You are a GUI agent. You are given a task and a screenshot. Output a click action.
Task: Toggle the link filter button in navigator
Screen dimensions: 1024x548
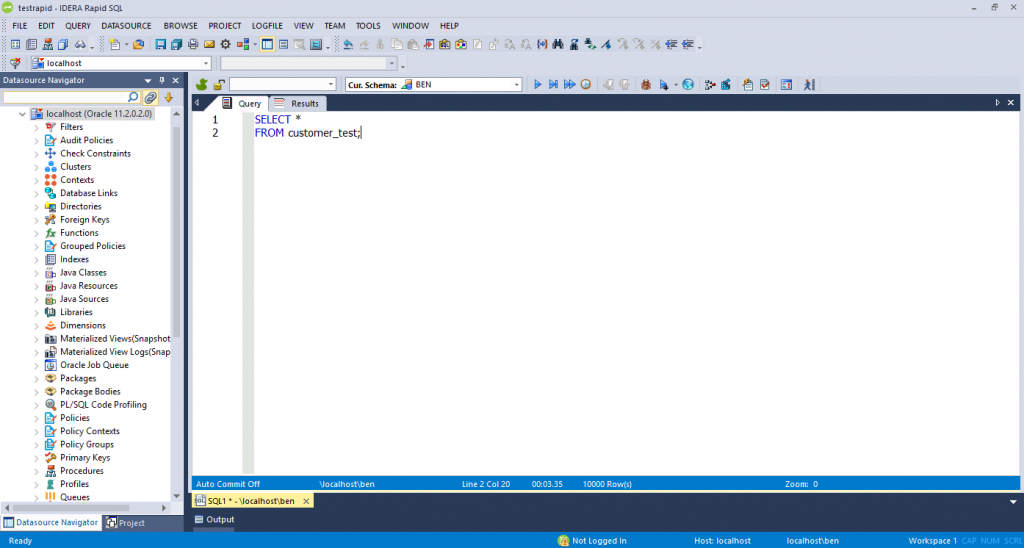click(151, 98)
